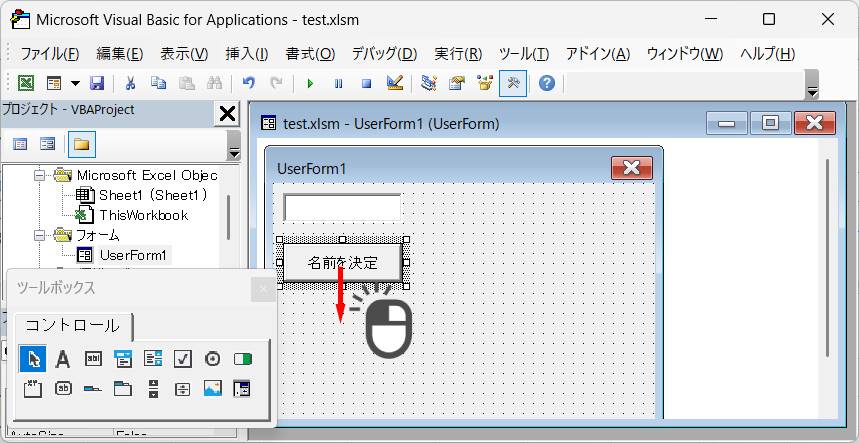The width and height of the screenshot is (859, 443).
Task: Click the Cut (scissors) toolbar icon
Action: (x=130, y=83)
